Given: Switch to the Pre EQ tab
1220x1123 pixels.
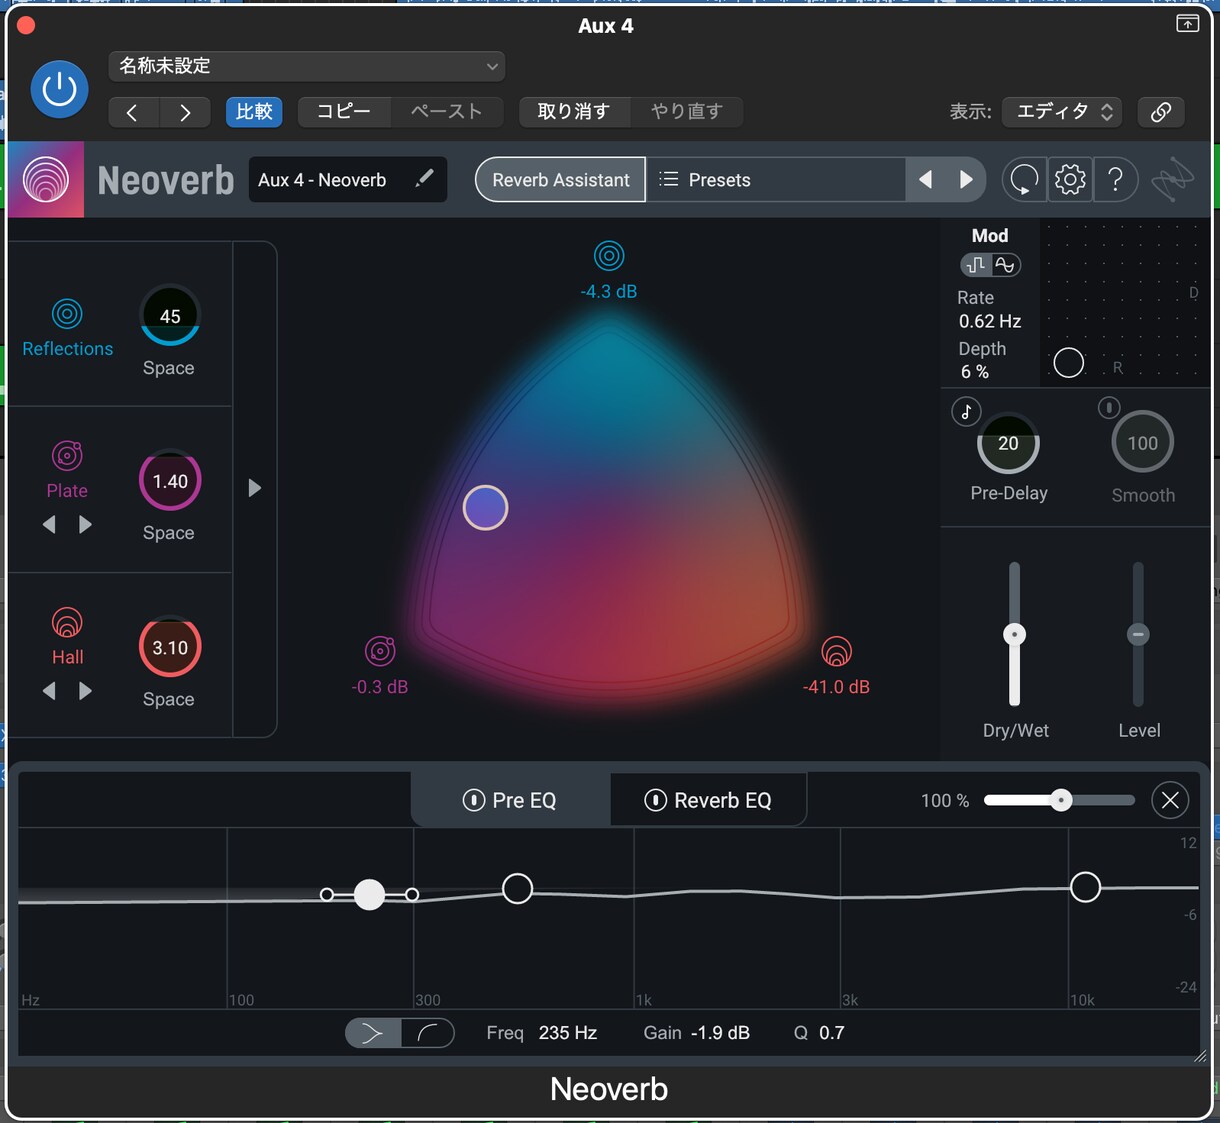Looking at the screenshot, I should click(x=510, y=800).
